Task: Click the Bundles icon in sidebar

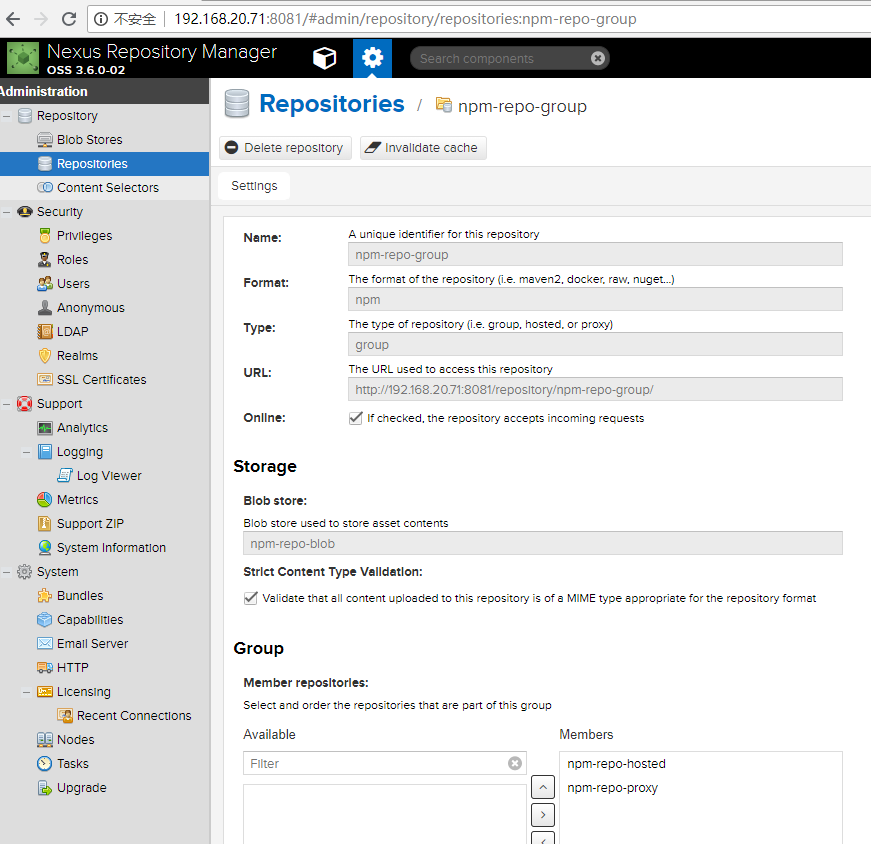Action: 44,596
